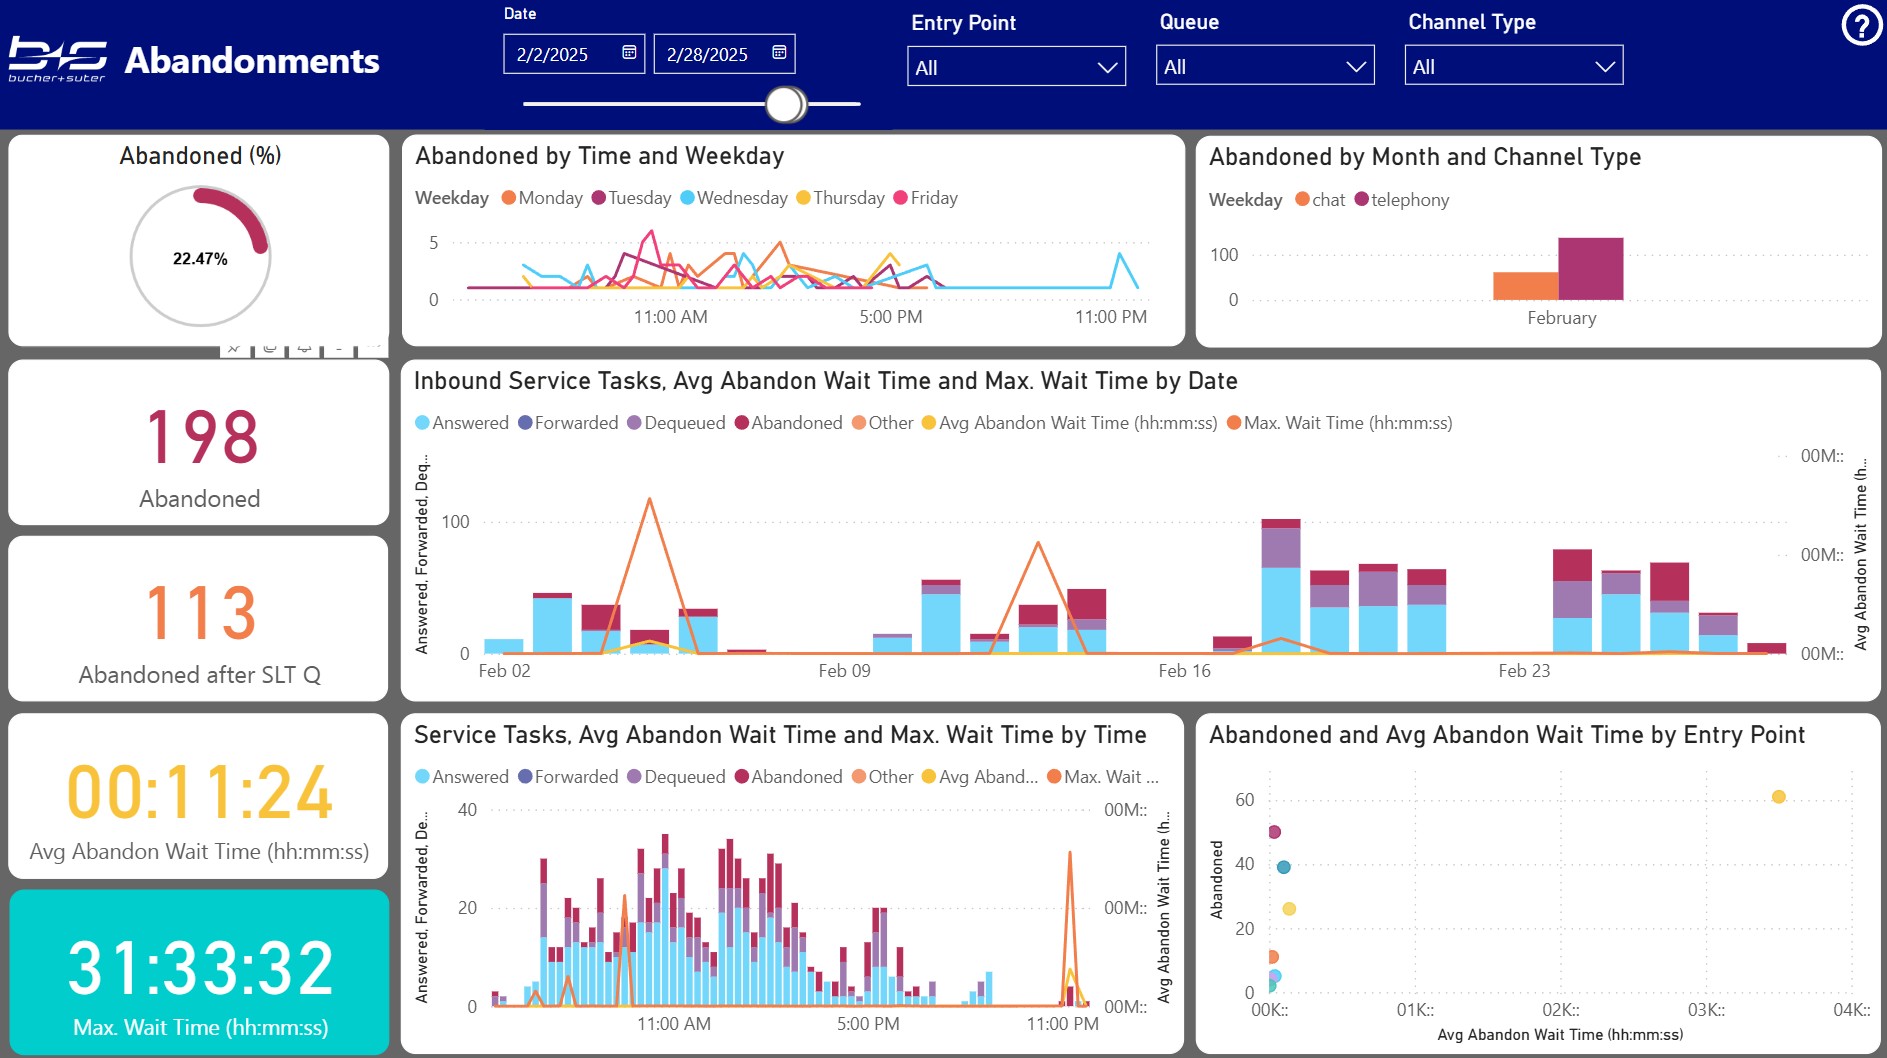Open the help question mark icon

click(1861, 26)
